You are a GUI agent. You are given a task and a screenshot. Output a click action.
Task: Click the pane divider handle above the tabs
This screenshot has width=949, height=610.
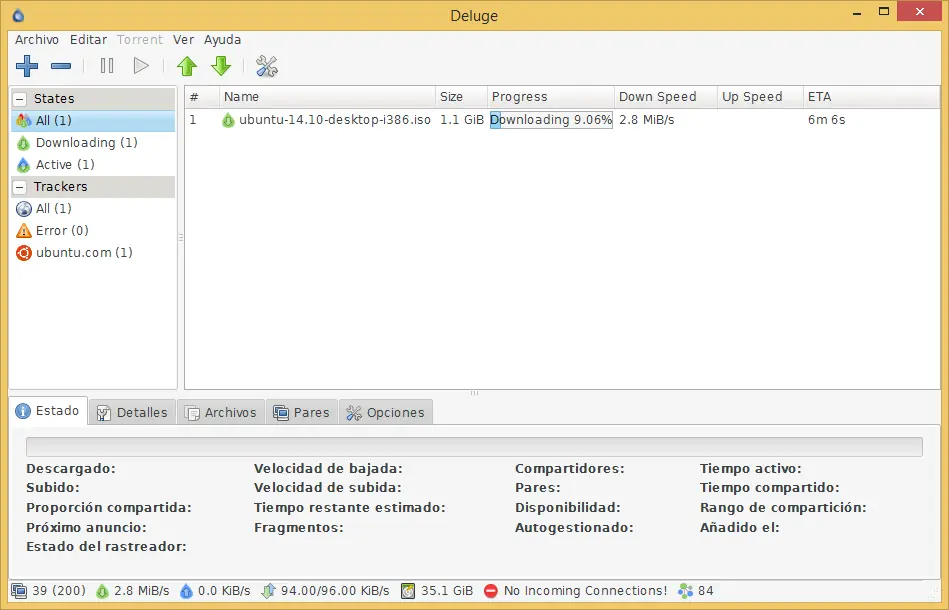[474, 393]
